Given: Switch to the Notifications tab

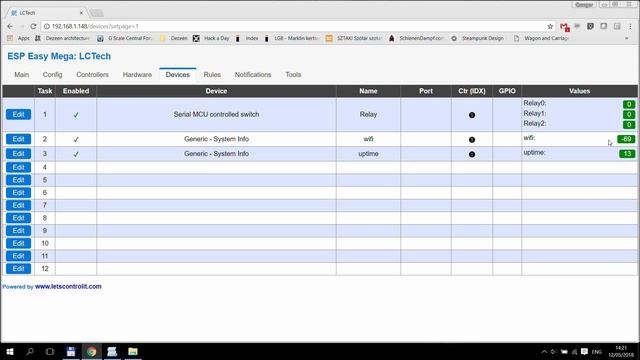Looking at the screenshot, I should [253, 75].
